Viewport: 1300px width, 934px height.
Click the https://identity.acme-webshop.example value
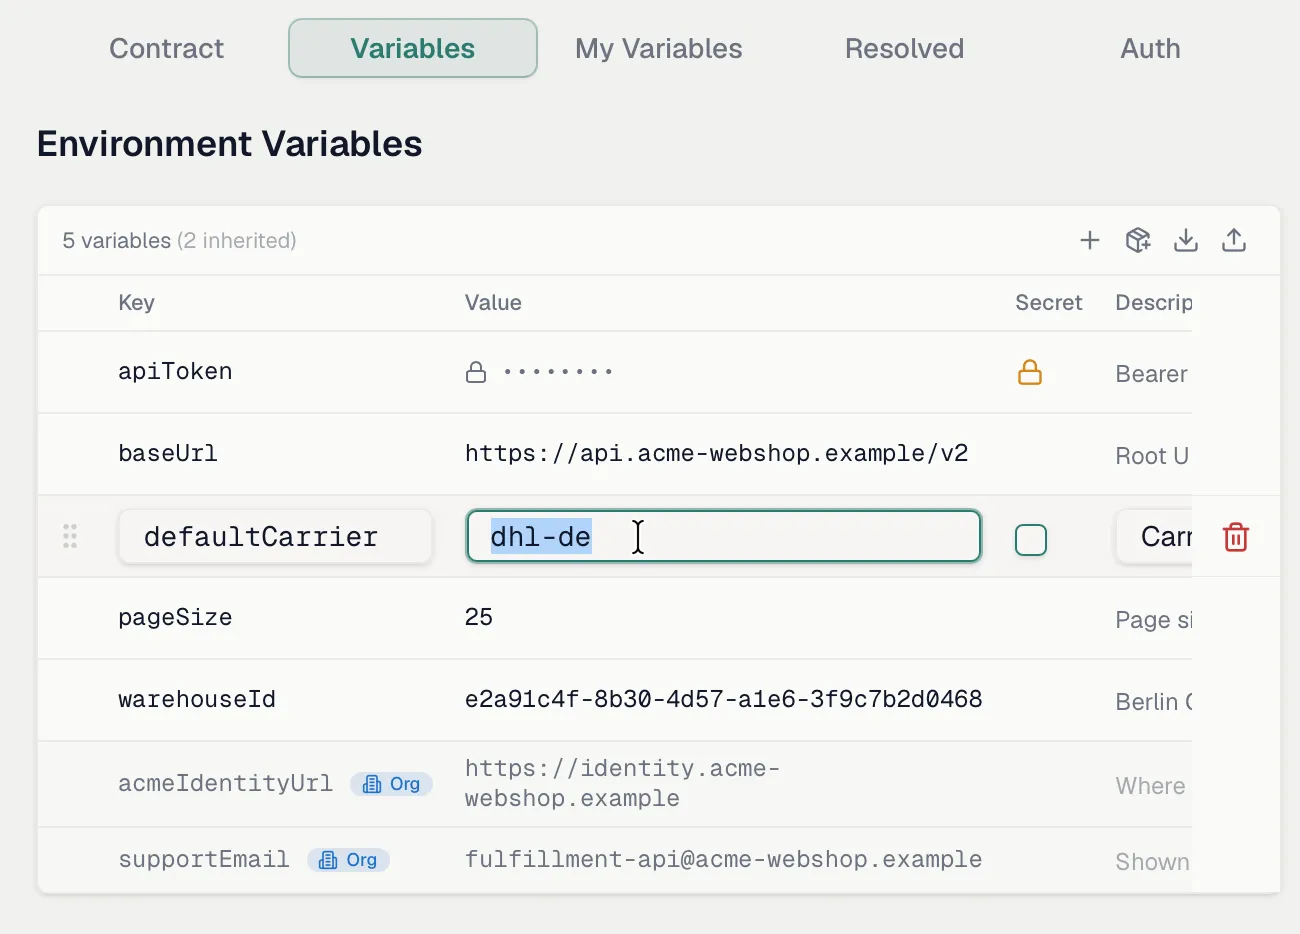click(x=622, y=784)
